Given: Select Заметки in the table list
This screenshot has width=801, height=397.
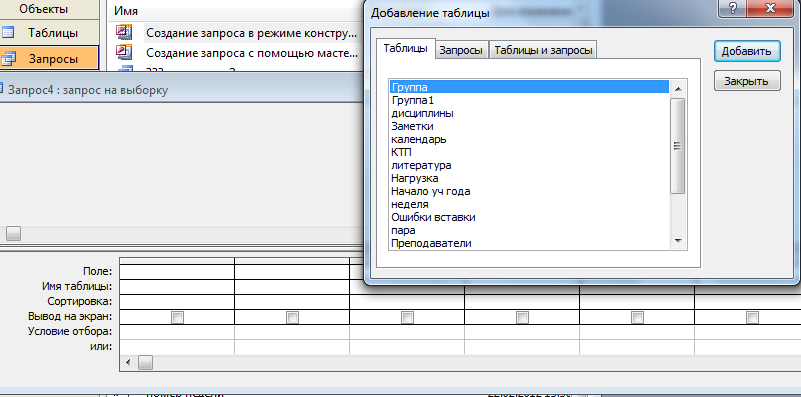Looking at the screenshot, I should (x=529, y=126).
